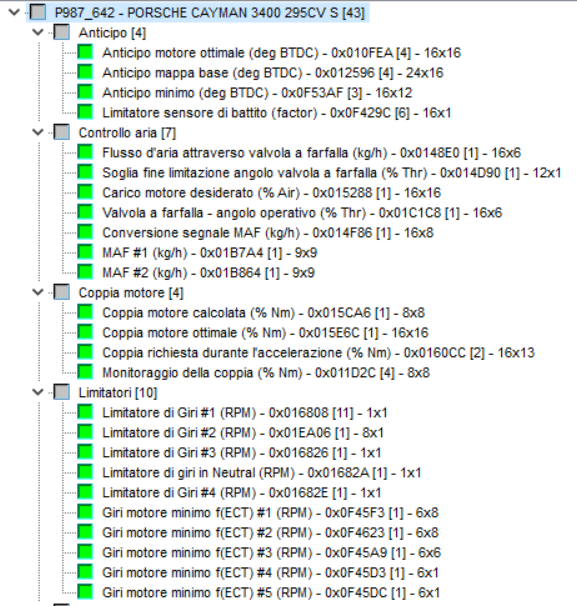Open Coppia richiesta durante l'accelerazione map
The height and width of the screenshot is (606, 577).
click(x=318, y=352)
